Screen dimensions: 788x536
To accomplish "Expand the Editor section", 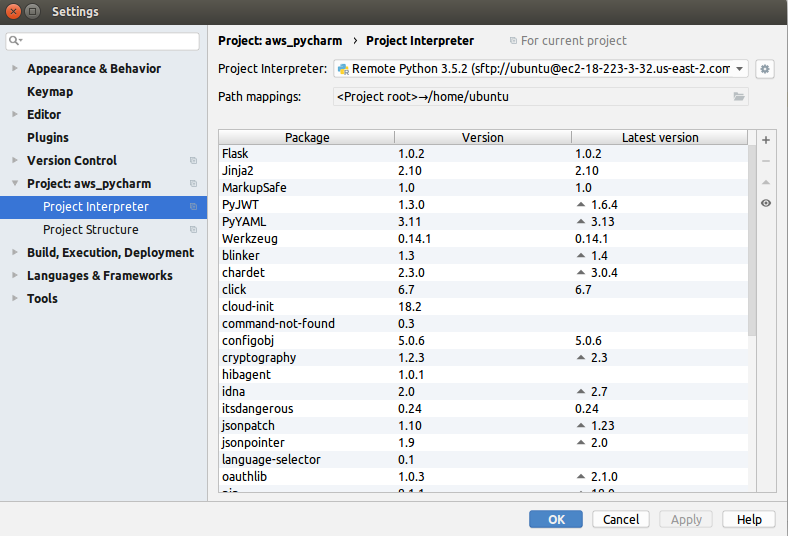I will pos(15,115).
